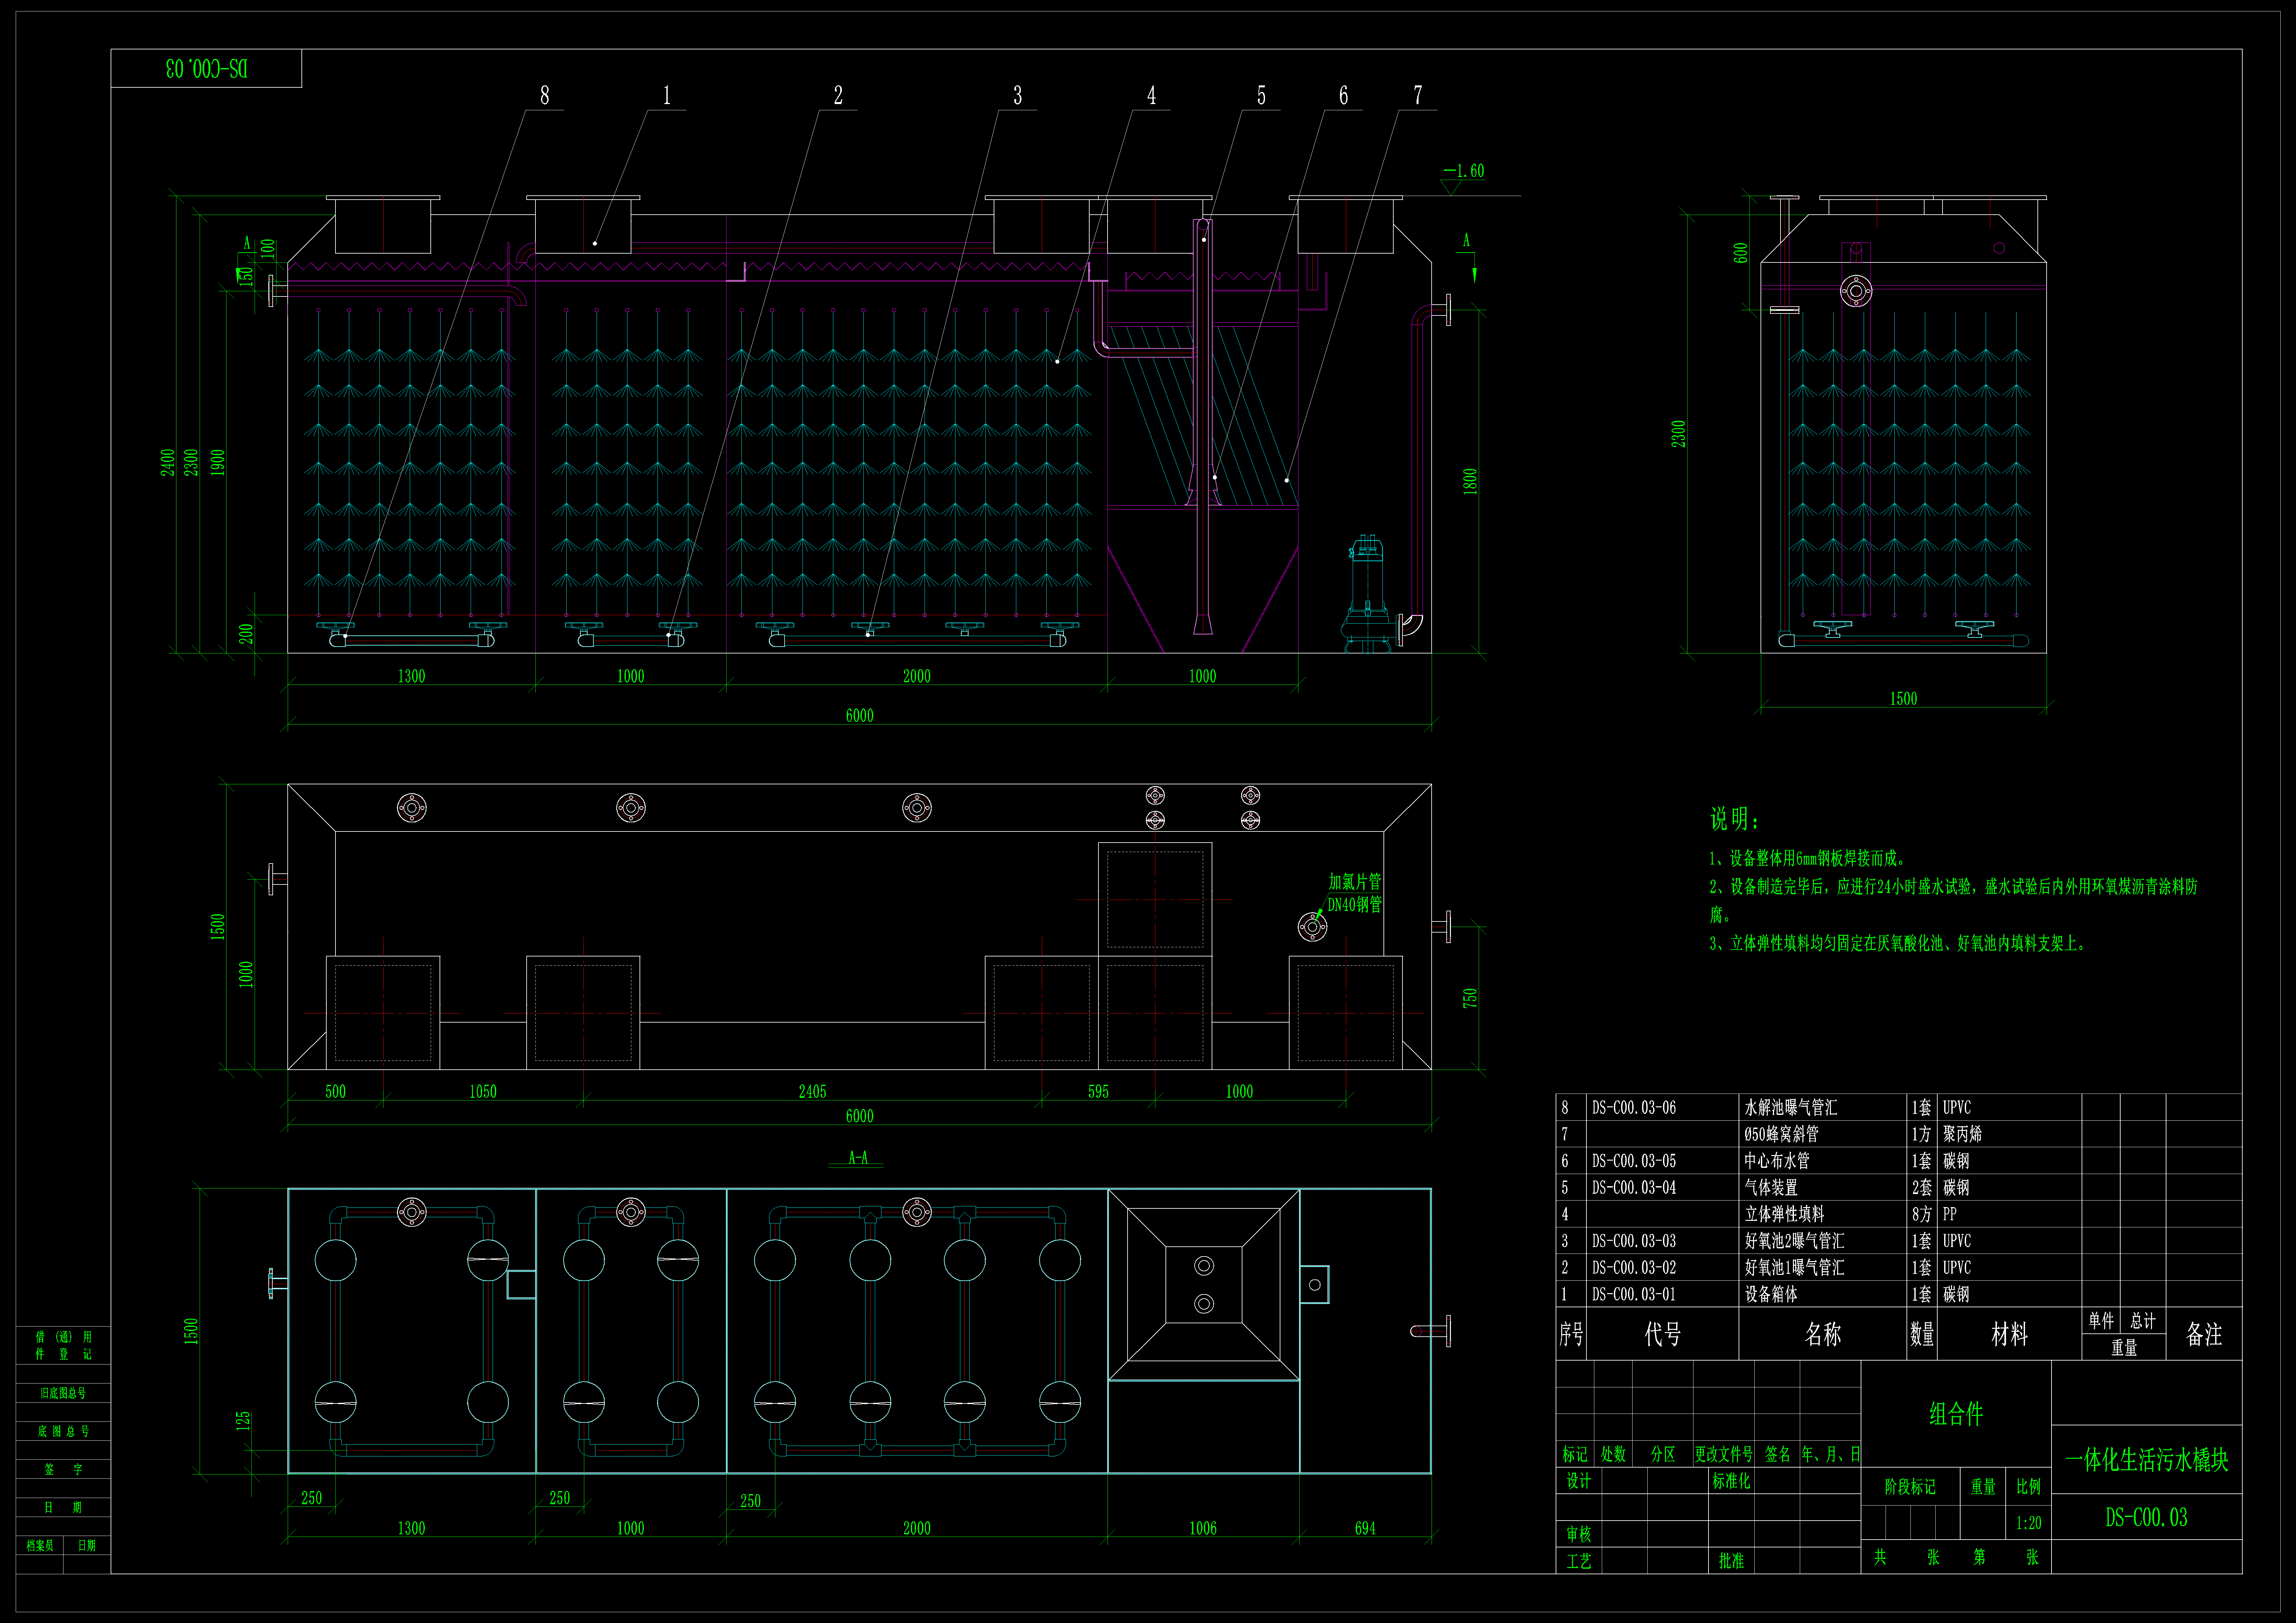2296x1623 pixels.
Task: Select the 1006 dimension in section A-A
Action: click(1203, 1528)
